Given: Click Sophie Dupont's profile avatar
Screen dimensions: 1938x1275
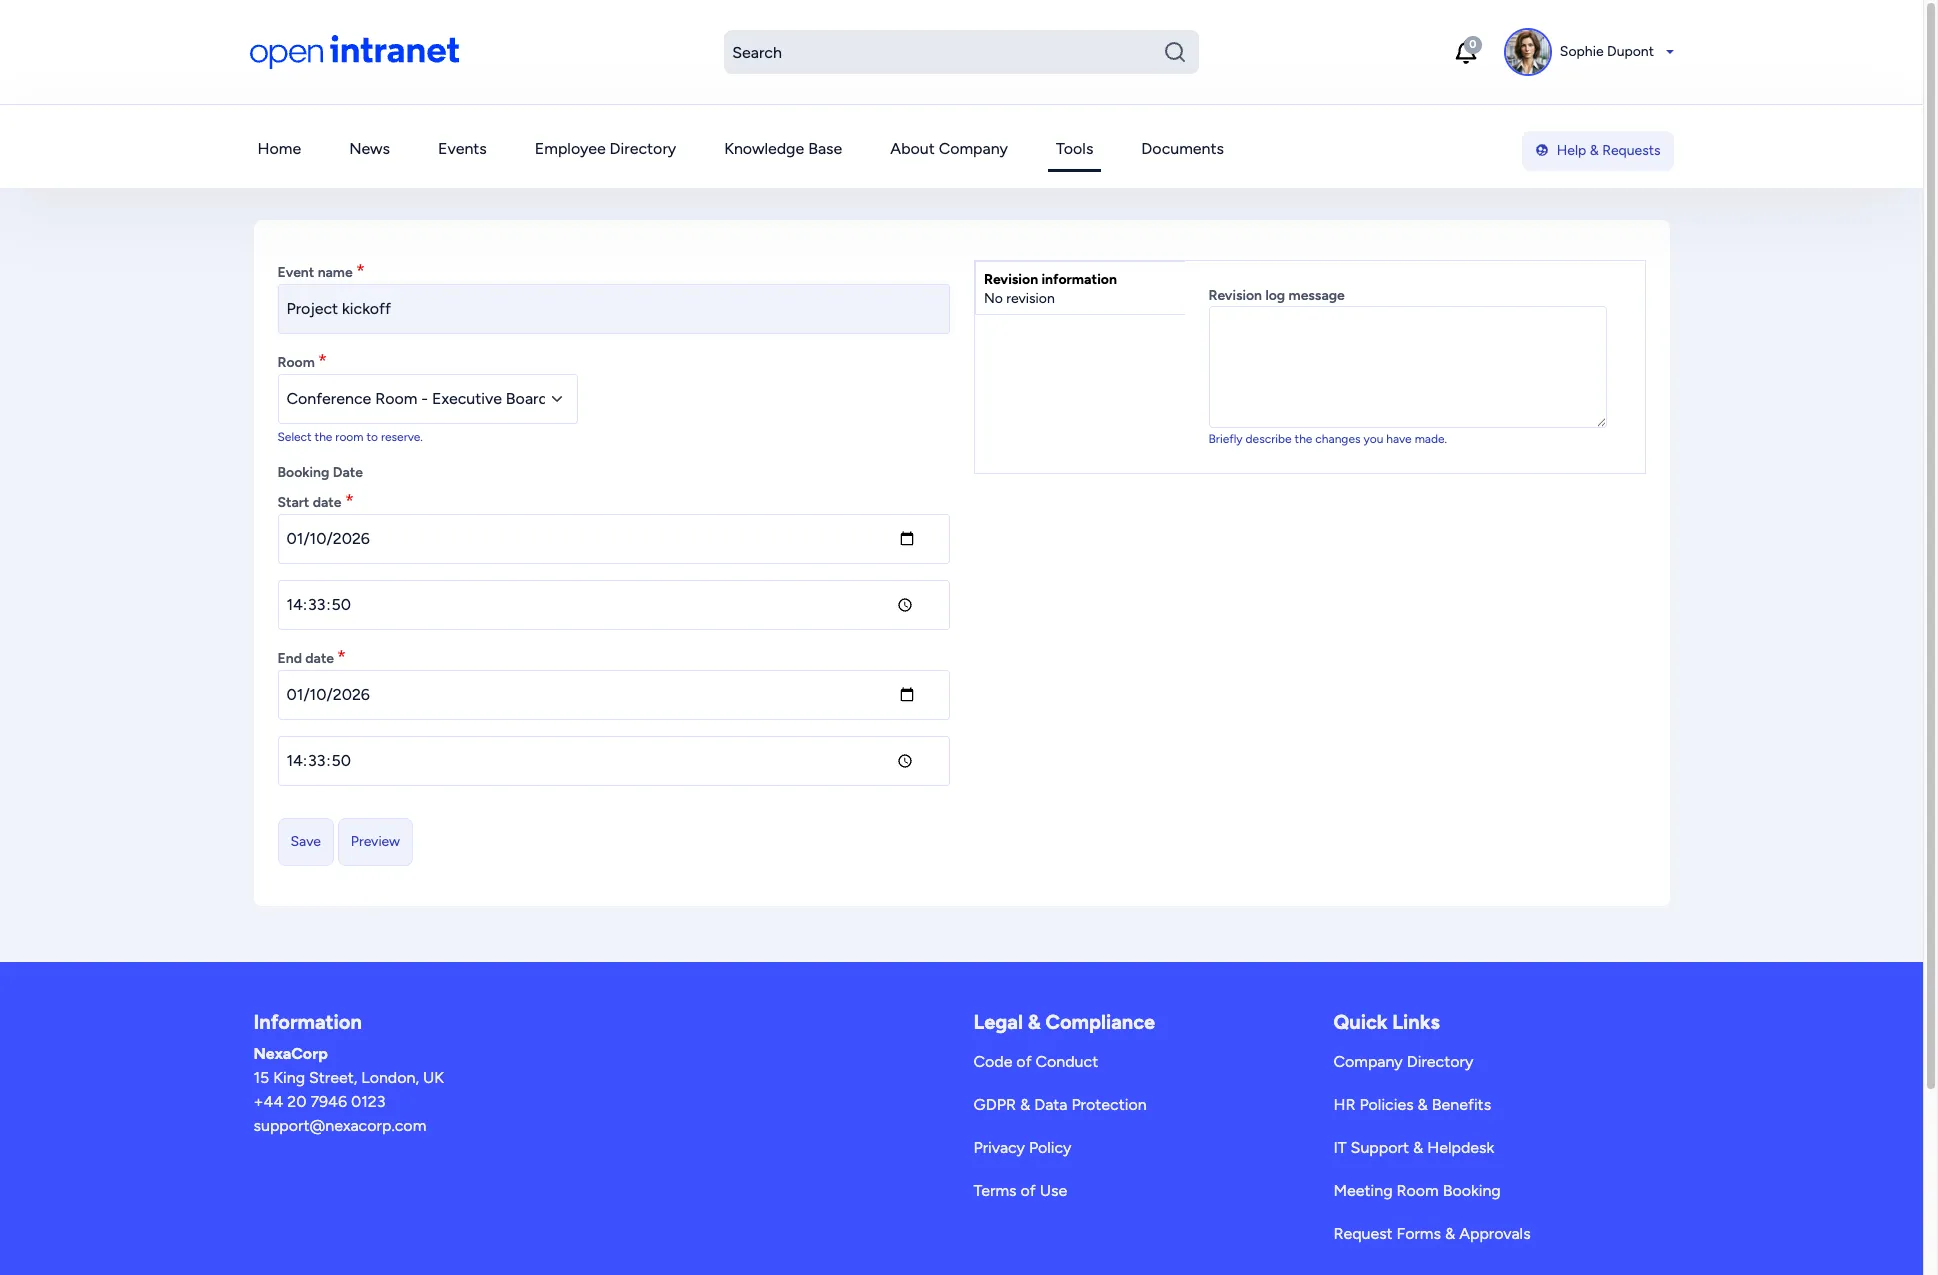Looking at the screenshot, I should tap(1527, 52).
